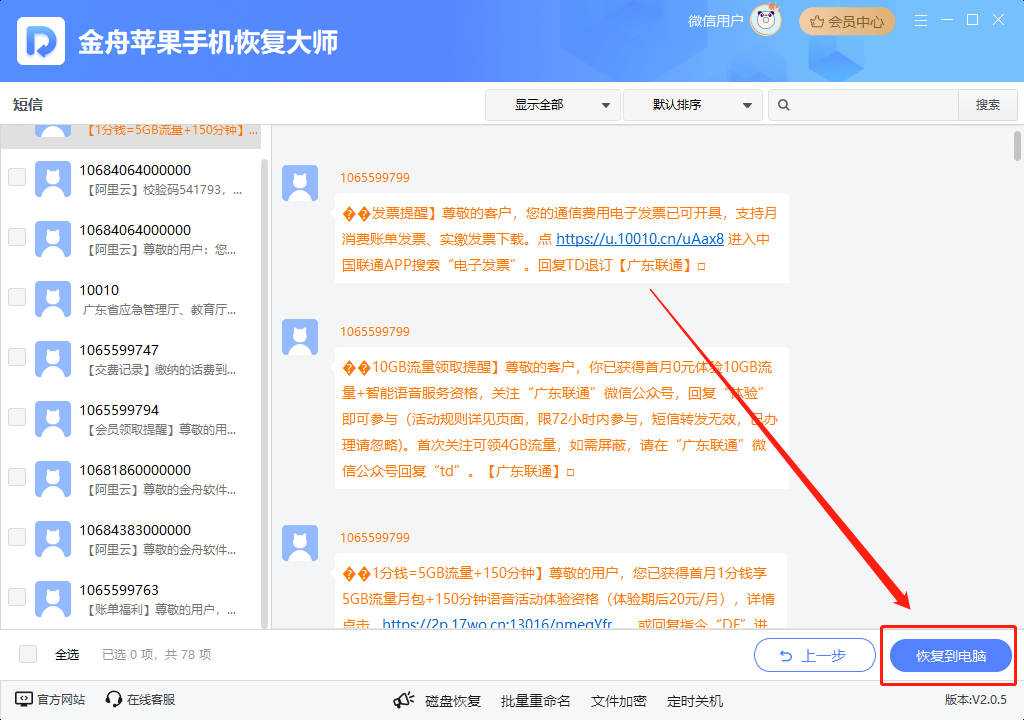Expand the 显示全部 filter dropdown
The height and width of the screenshot is (720, 1024).
pos(552,105)
